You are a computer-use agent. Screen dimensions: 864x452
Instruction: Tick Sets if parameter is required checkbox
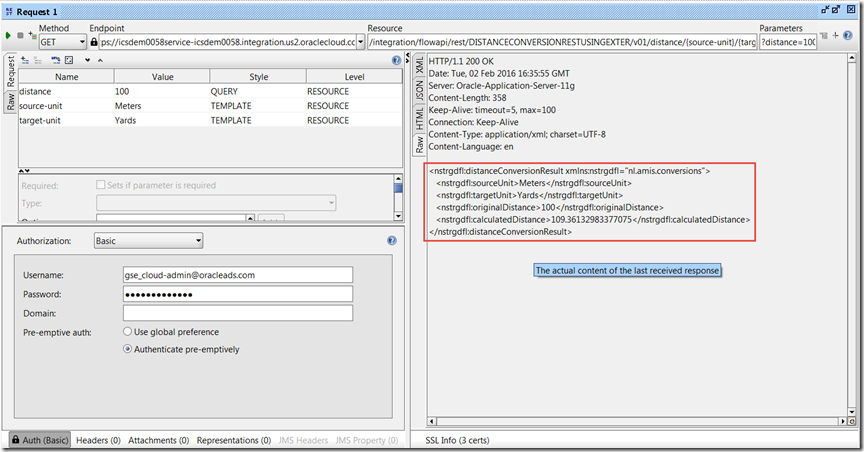point(100,185)
